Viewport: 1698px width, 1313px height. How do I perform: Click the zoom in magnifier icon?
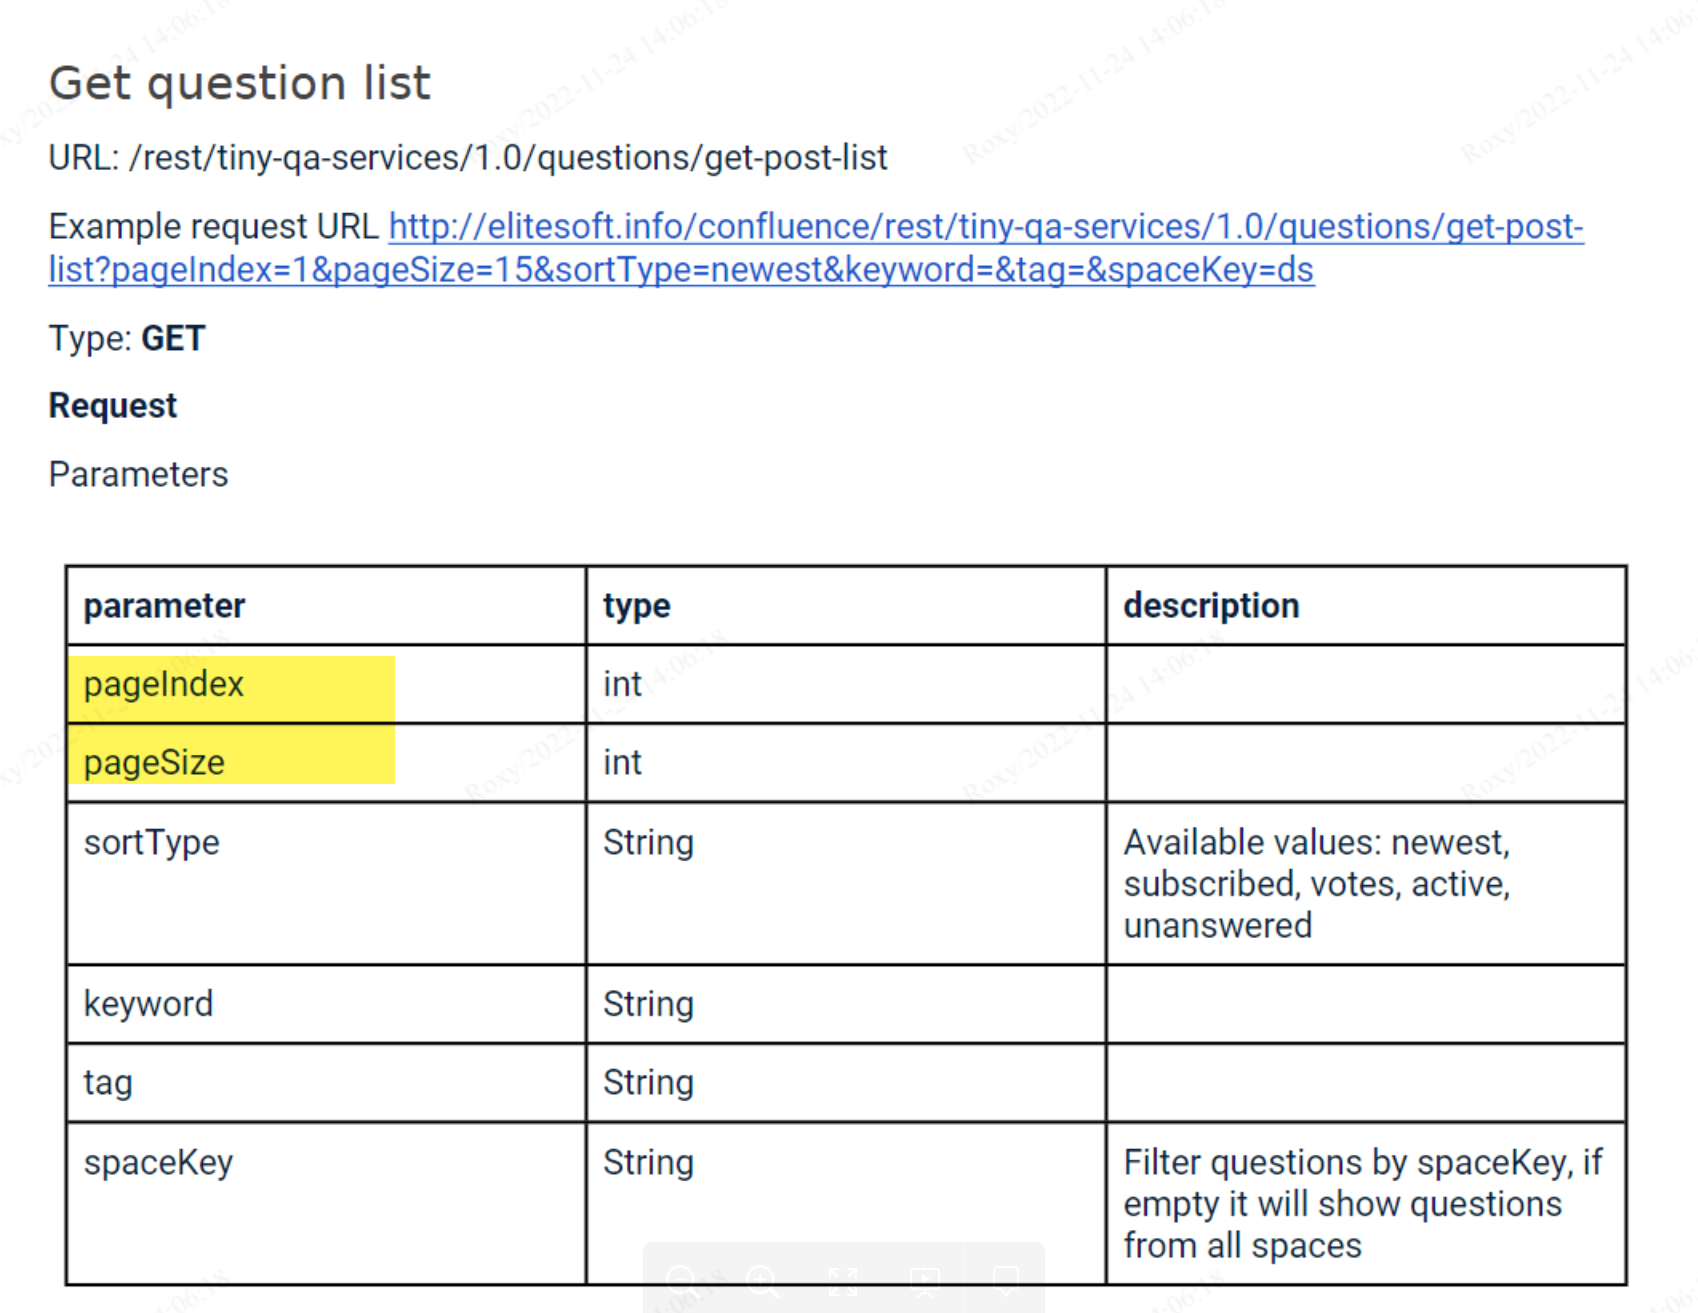[763, 1279]
